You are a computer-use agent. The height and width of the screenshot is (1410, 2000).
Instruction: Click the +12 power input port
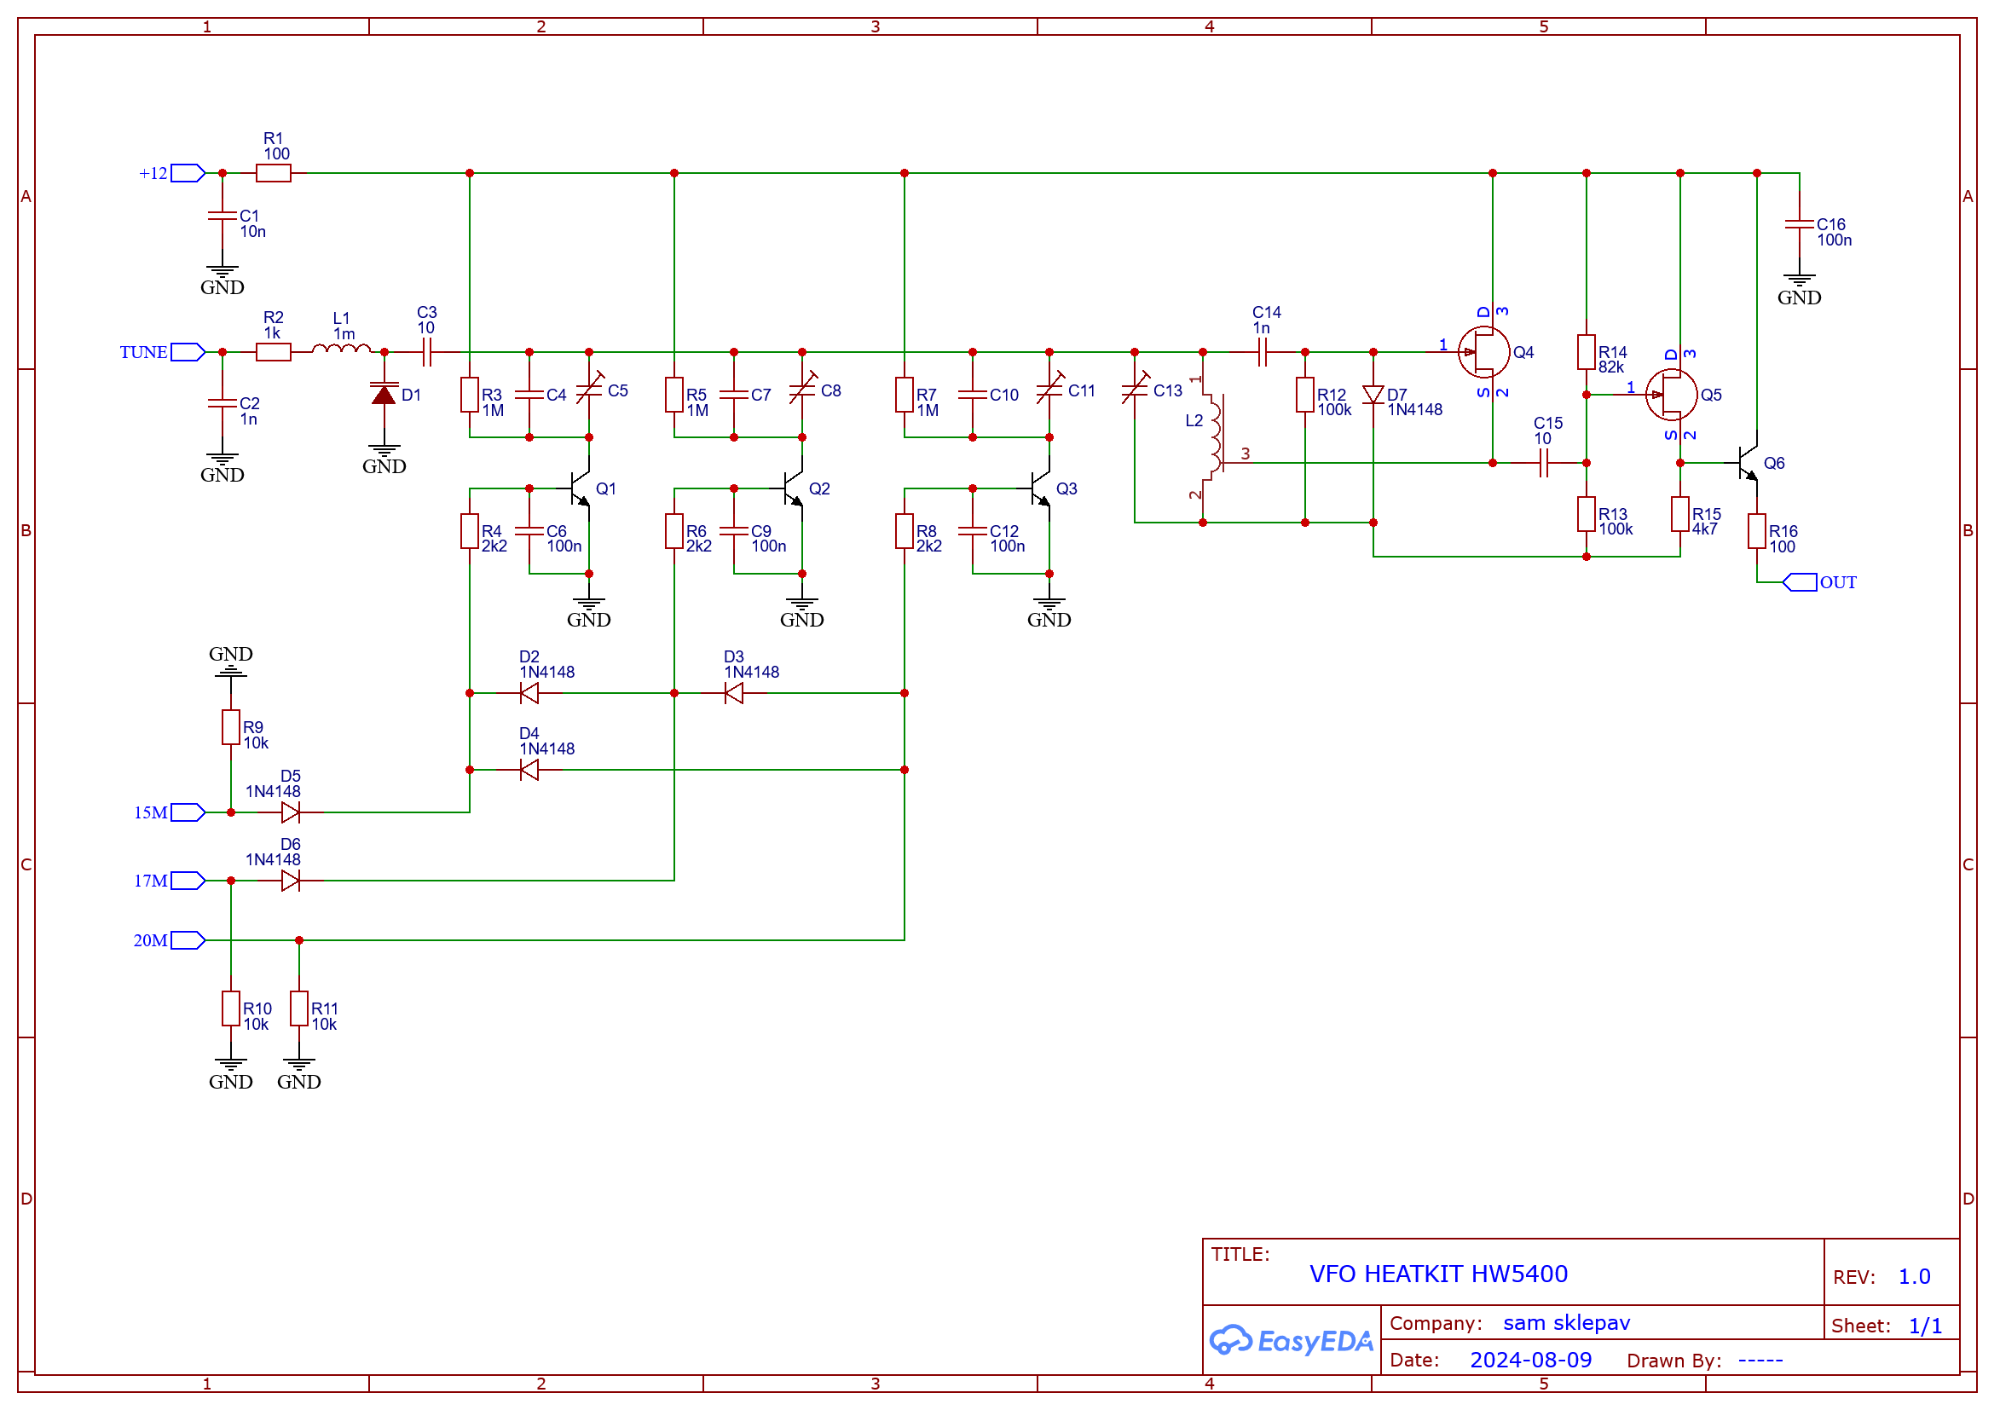click(187, 174)
